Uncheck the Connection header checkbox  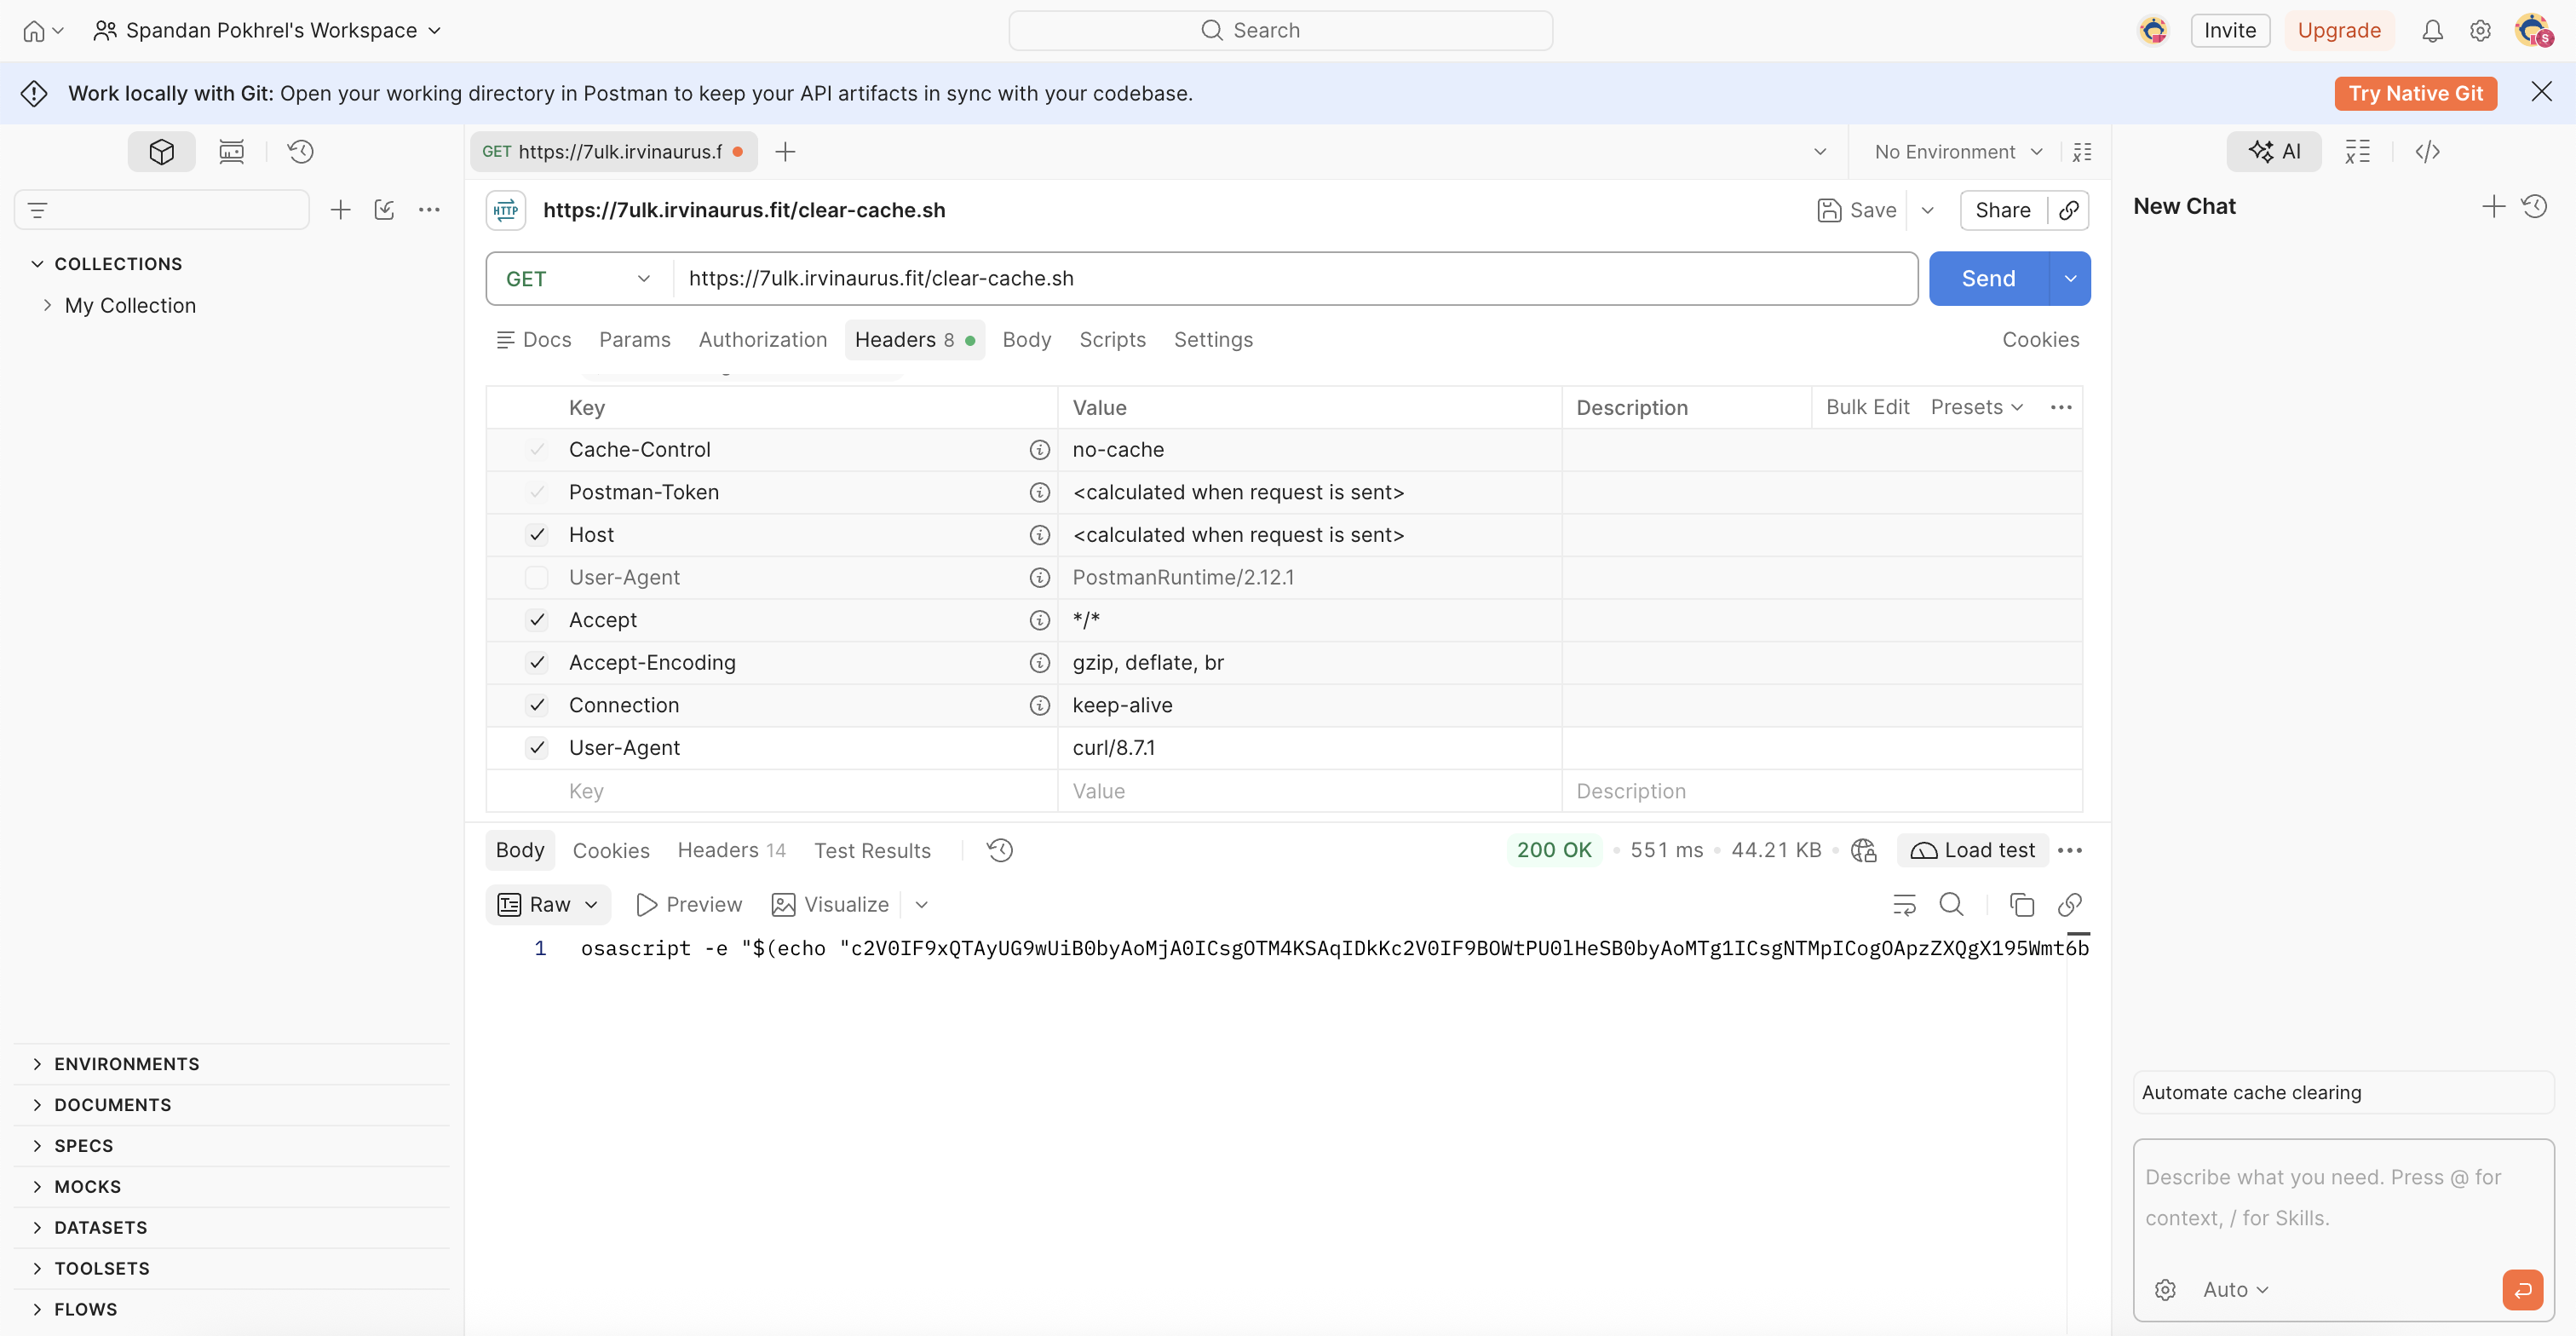click(x=537, y=705)
